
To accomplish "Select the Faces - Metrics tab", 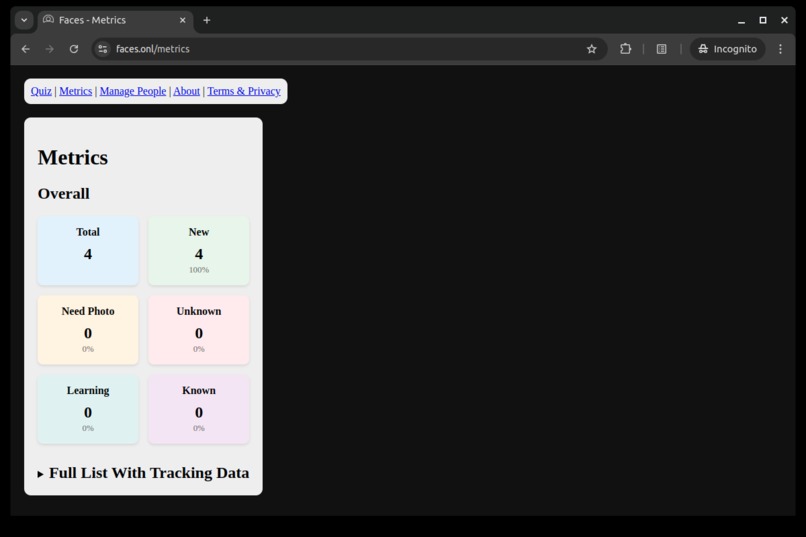I will point(115,20).
